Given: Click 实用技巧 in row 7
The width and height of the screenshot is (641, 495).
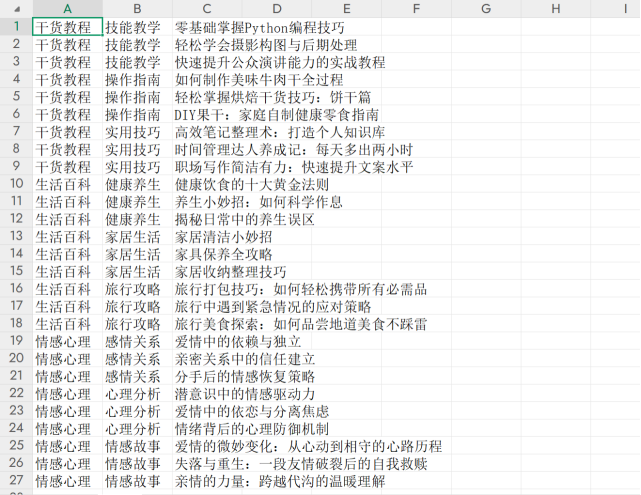Looking at the screenshot, I should (x=133, y=132).
